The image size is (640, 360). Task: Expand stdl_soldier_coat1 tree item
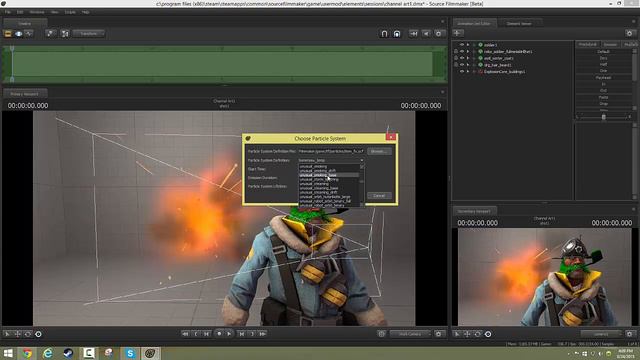coord(468,58)
